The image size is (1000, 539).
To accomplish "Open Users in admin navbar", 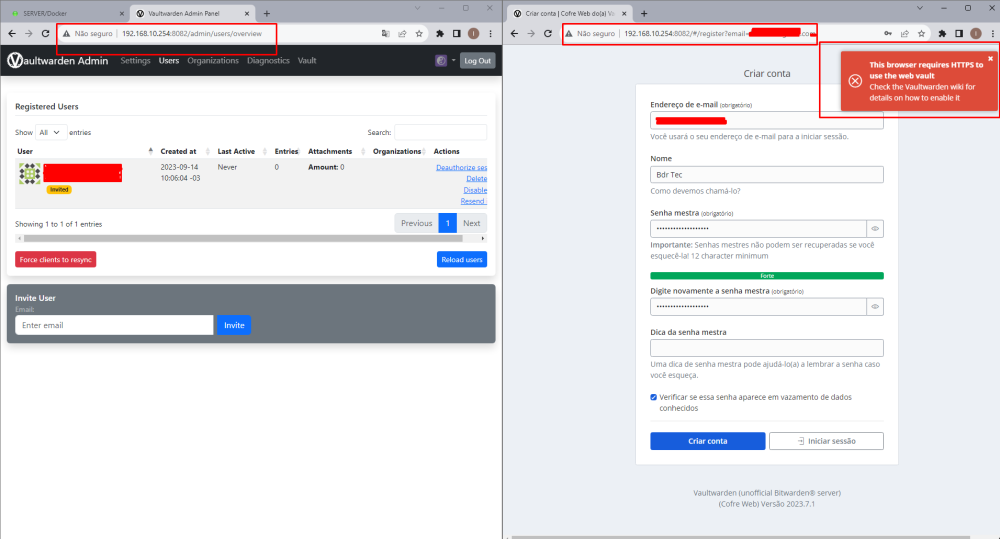I will pyautogui.click(x=169, y=61).
